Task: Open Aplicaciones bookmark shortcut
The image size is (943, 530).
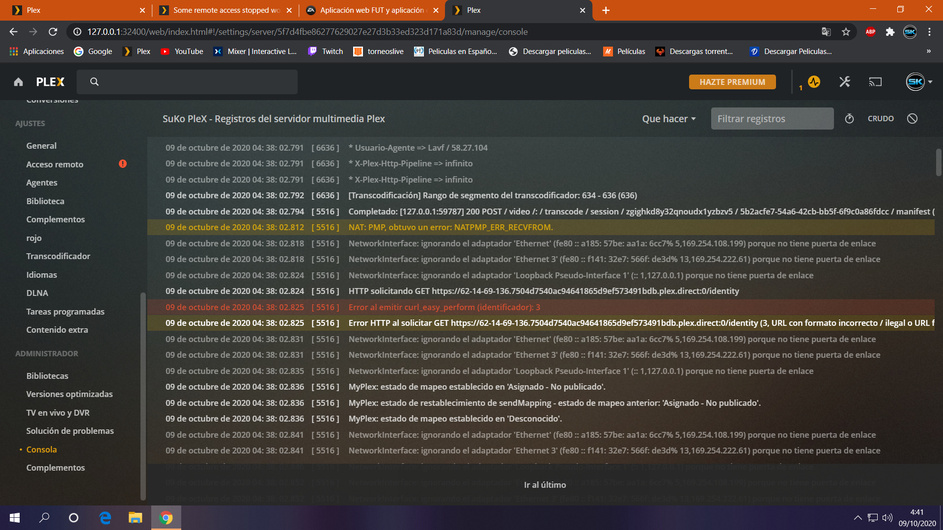Action: 36,51
